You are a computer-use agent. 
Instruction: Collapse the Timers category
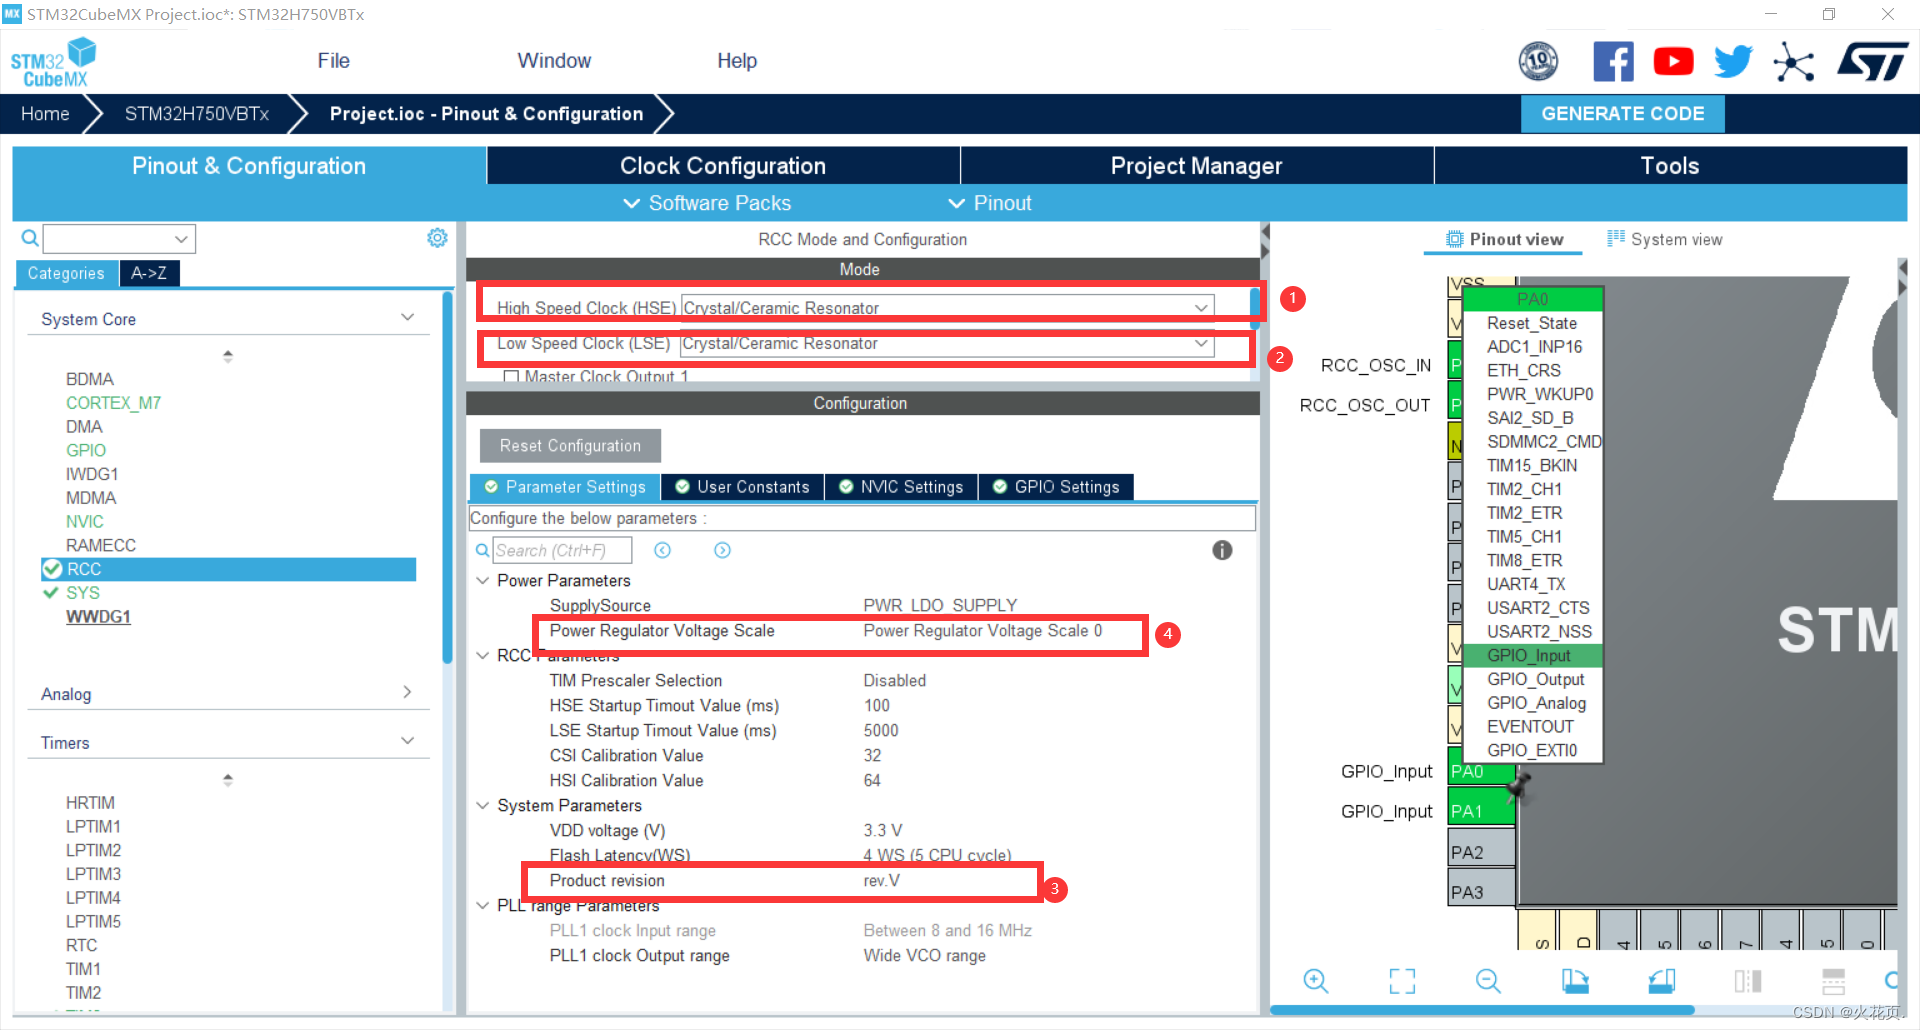407,741
